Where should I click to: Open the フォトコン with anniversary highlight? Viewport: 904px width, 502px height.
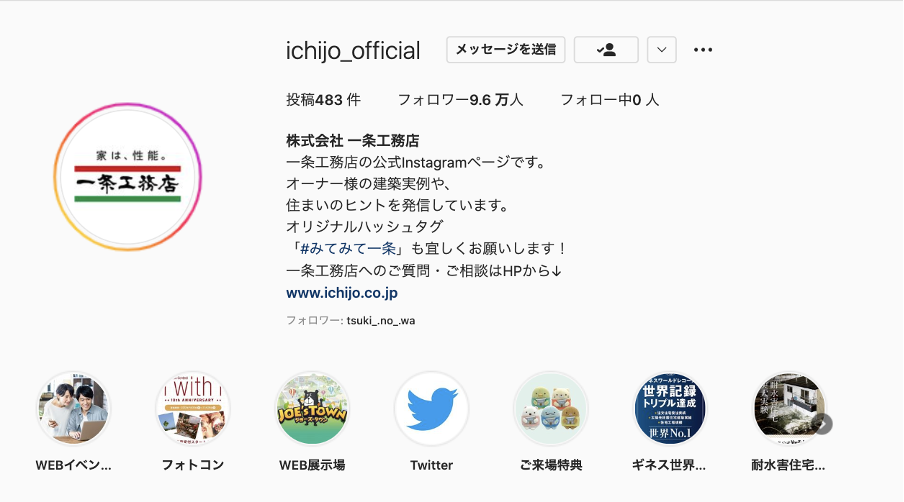[x=193, y=409]
